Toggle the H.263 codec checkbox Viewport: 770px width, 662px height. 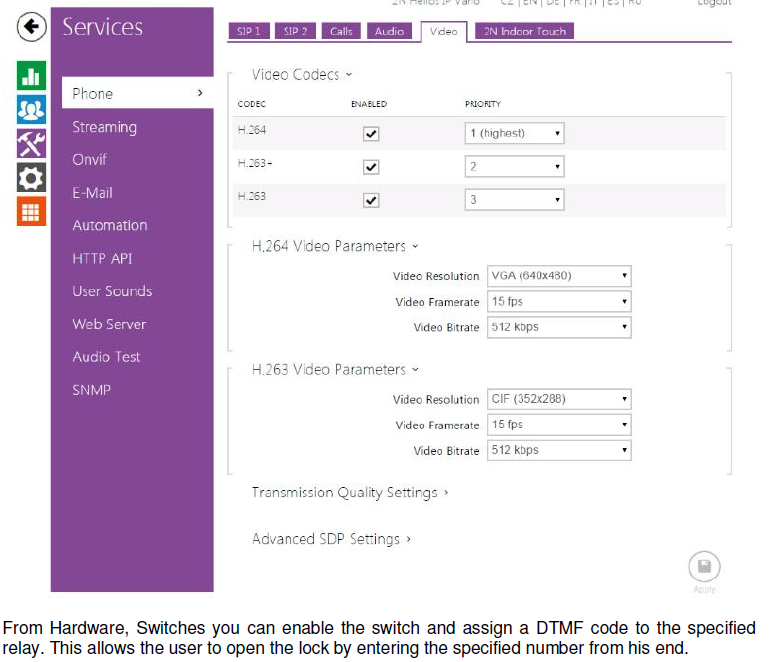(x=371, y=200)
